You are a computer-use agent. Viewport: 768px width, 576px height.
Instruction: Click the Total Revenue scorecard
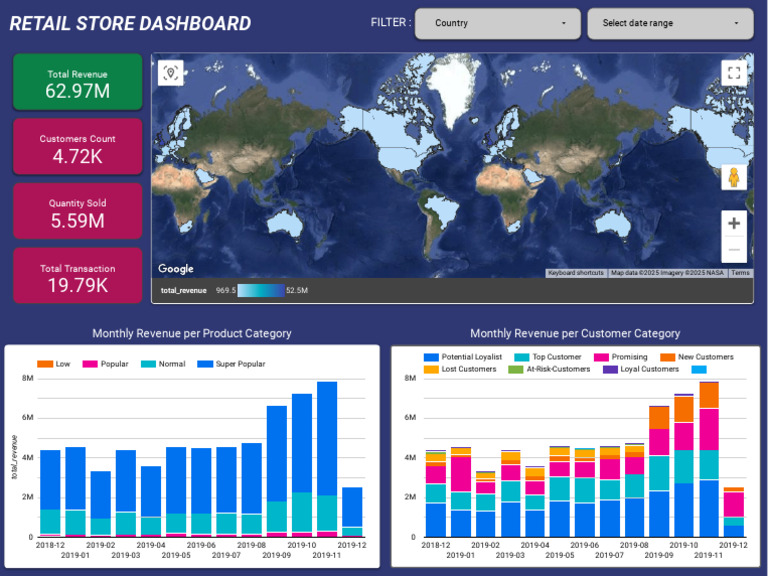tap(77, 82)
